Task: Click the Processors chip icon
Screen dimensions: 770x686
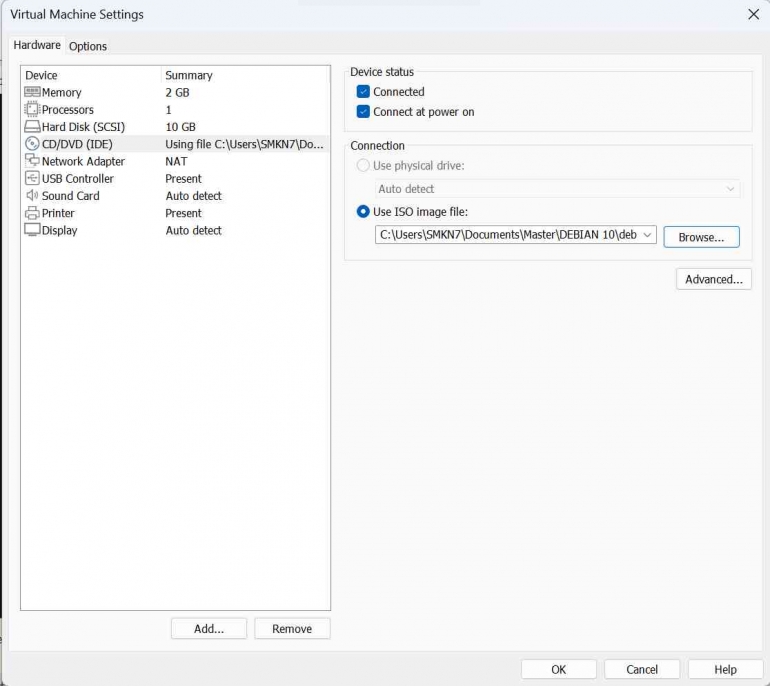Action: pos(32,110)
